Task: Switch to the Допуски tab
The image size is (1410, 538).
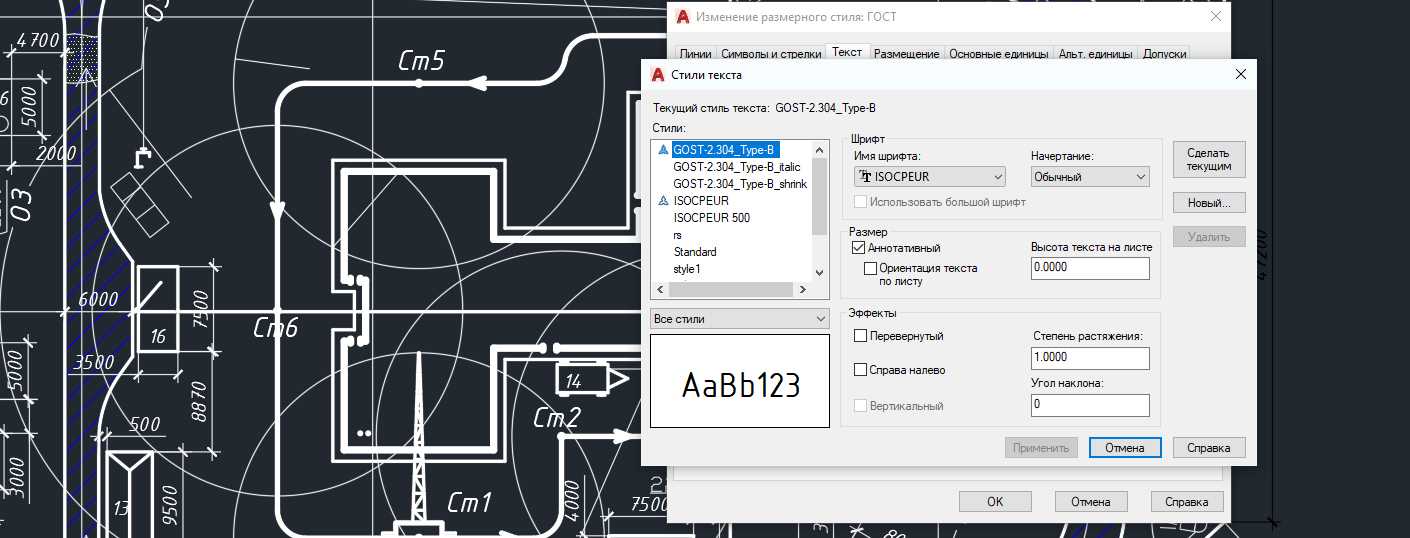Action: [1164, 54]
